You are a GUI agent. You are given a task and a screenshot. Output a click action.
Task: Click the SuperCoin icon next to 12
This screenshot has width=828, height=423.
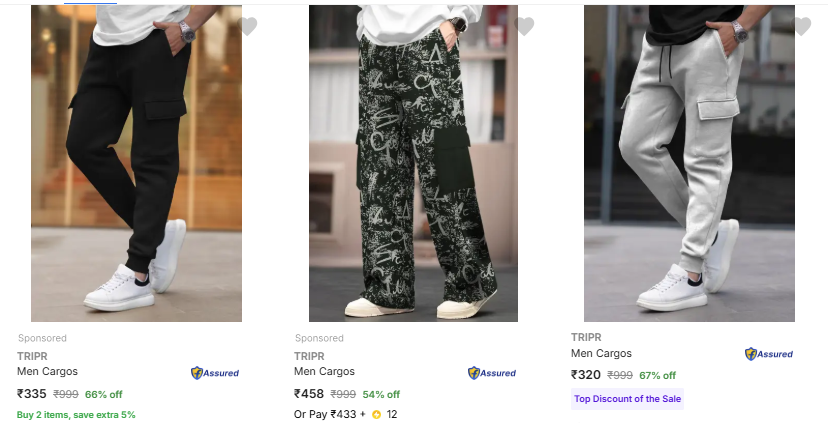point(376,415)
